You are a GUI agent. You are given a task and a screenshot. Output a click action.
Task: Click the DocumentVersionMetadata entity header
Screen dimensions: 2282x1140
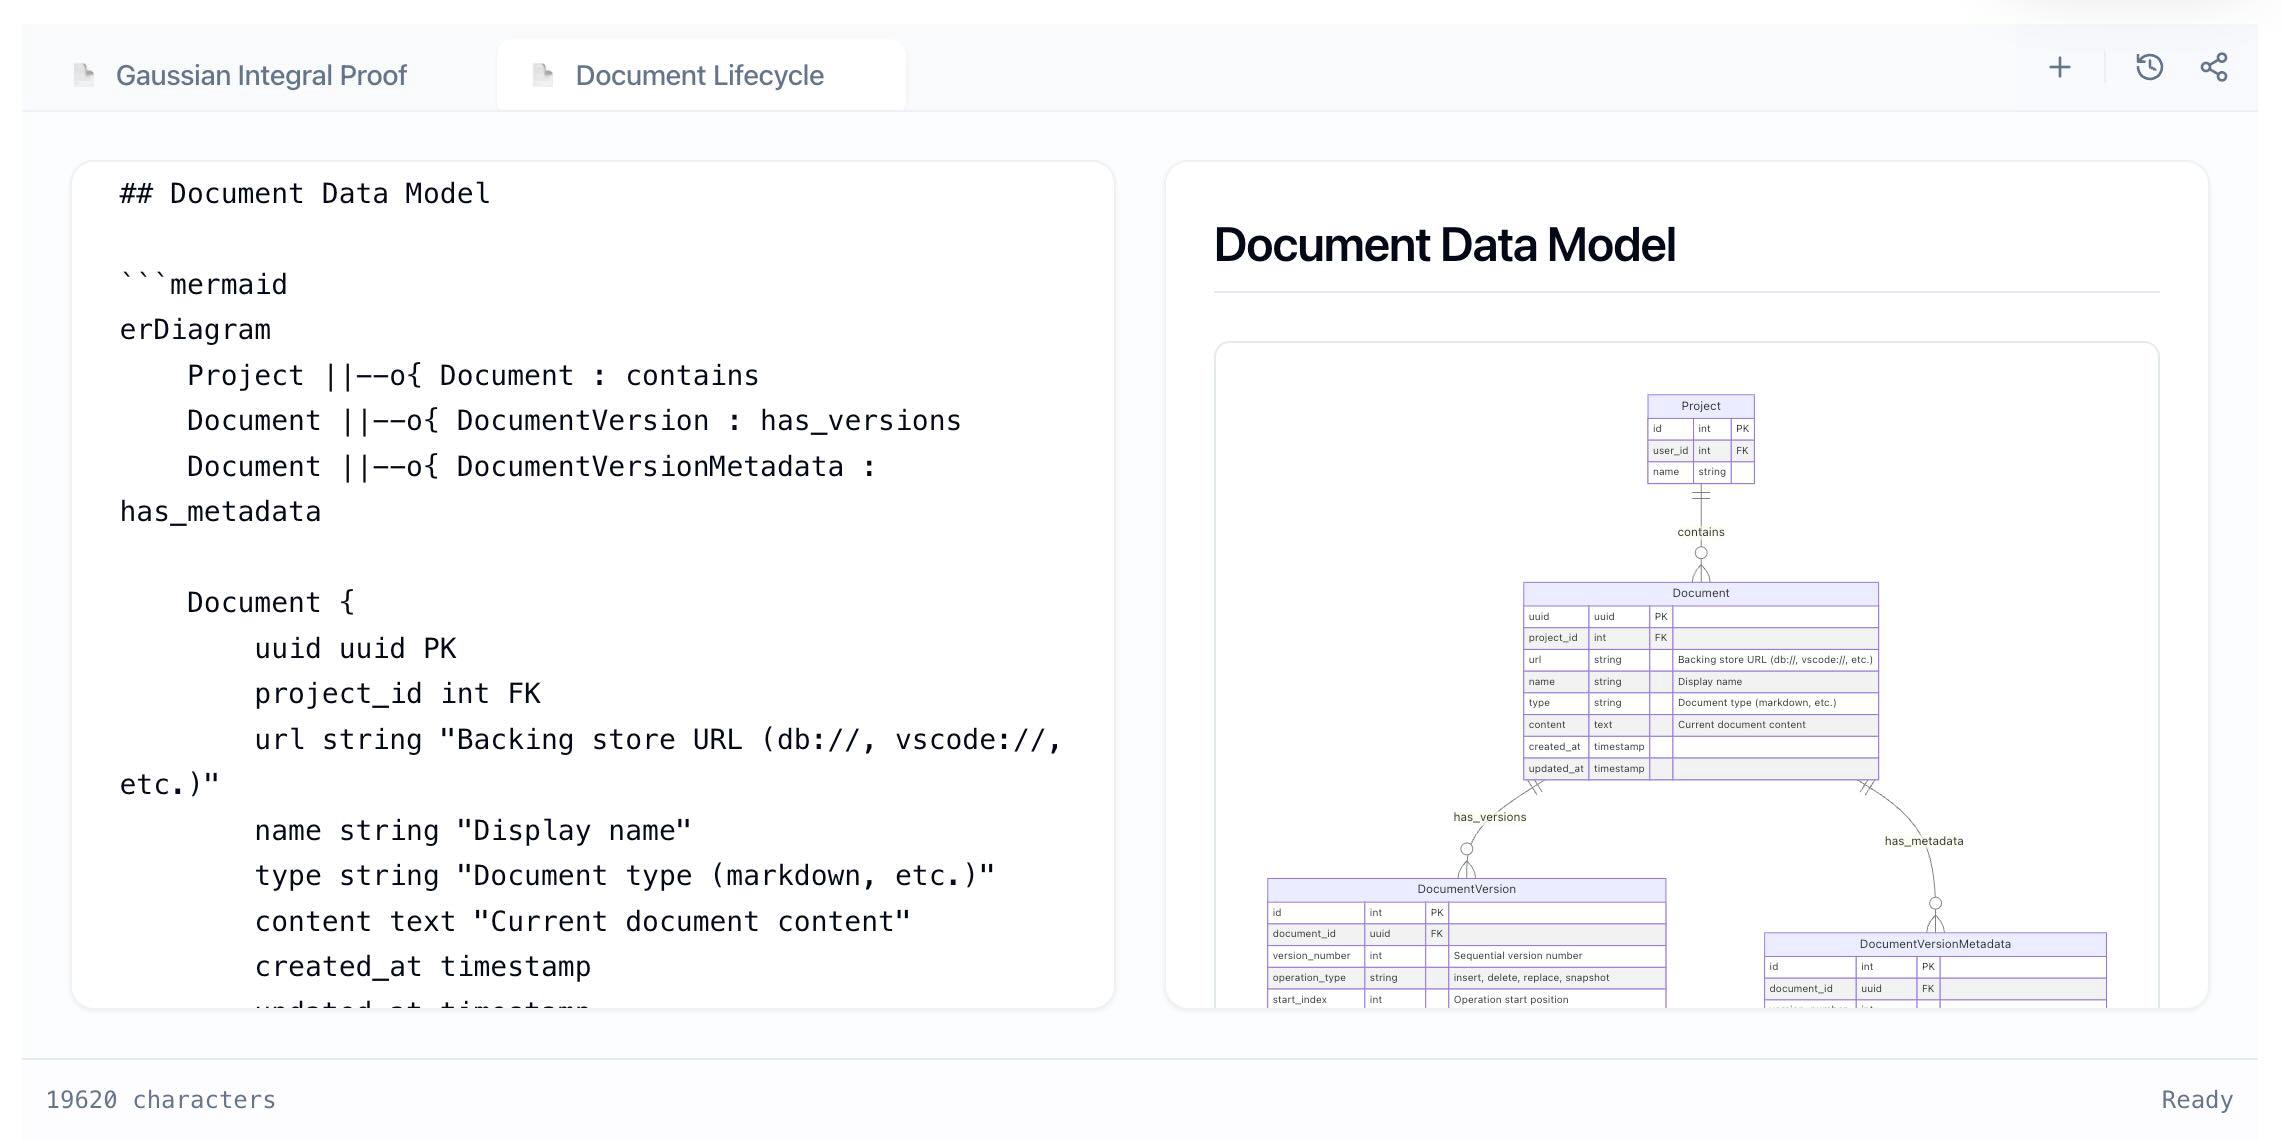[1934, 944]
